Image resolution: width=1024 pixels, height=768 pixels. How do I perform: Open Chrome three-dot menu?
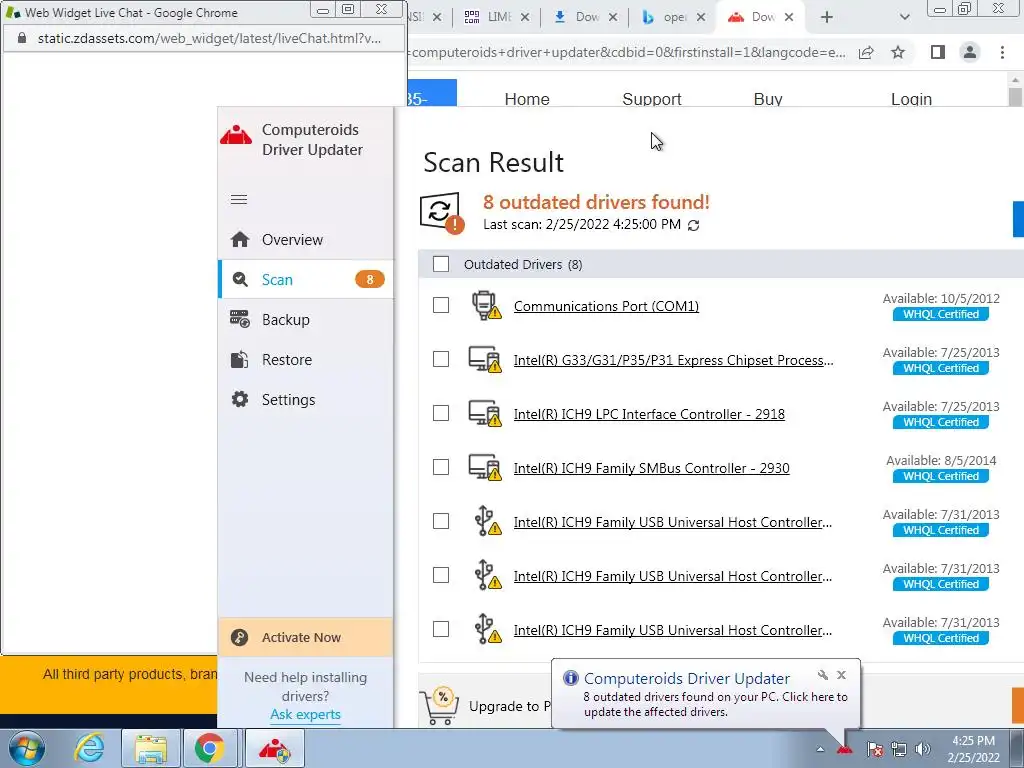pos(1002,52)
